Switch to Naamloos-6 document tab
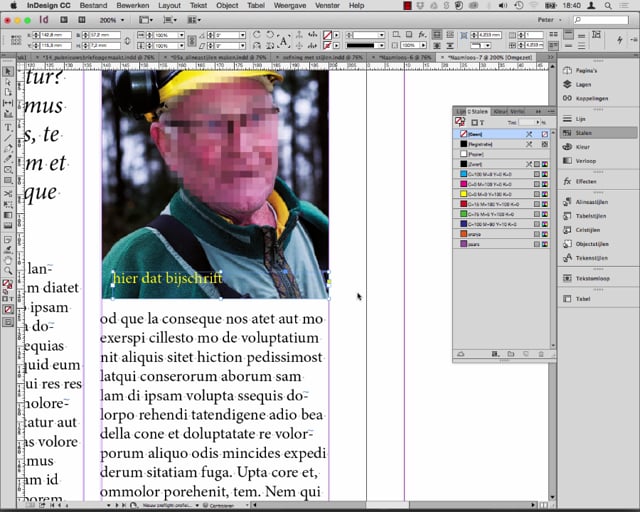Image resolution: width=640 pixels, height=512 pixels. tap(405, 58)
